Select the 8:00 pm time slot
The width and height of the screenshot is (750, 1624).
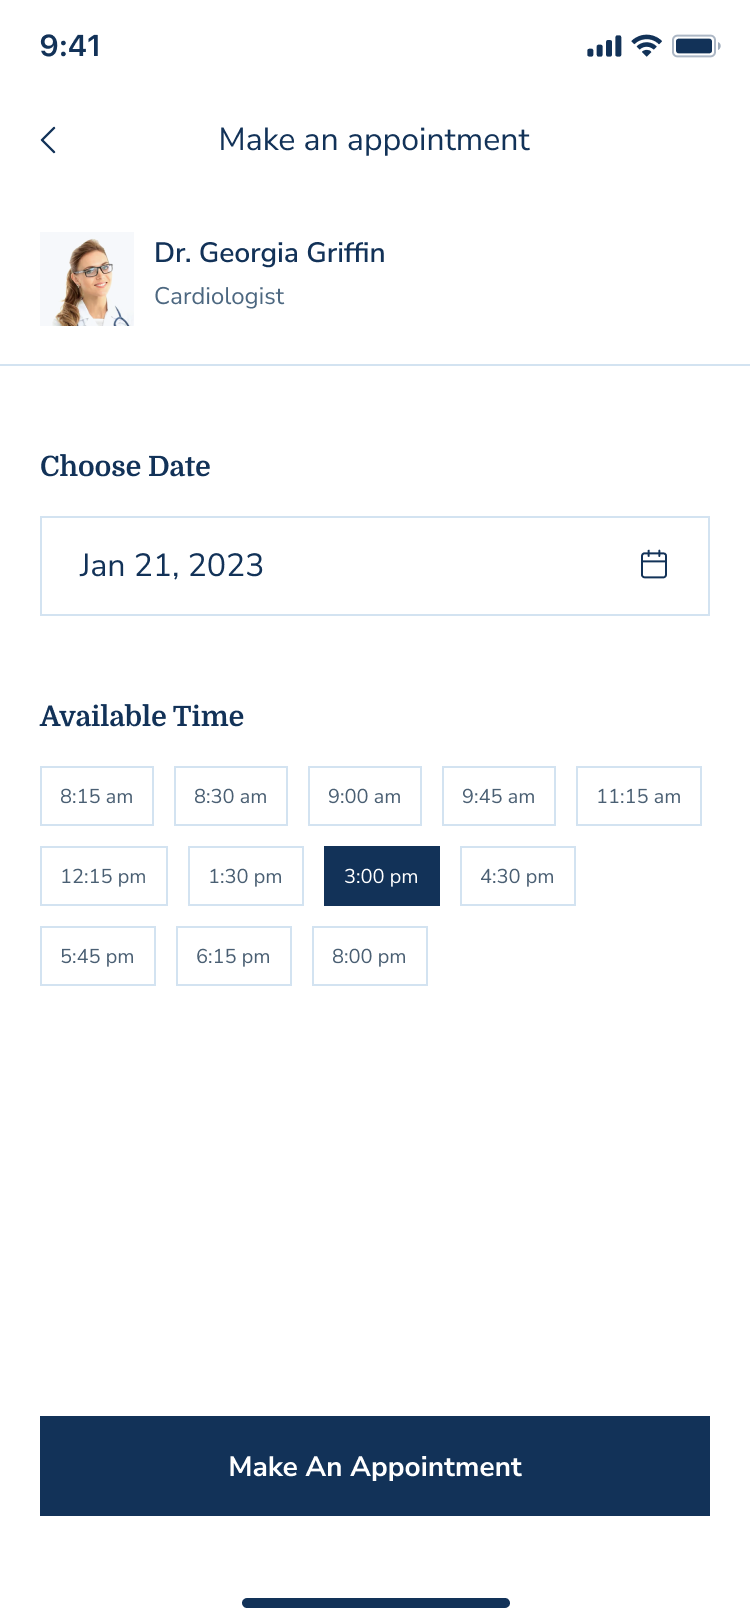[370, 956]
